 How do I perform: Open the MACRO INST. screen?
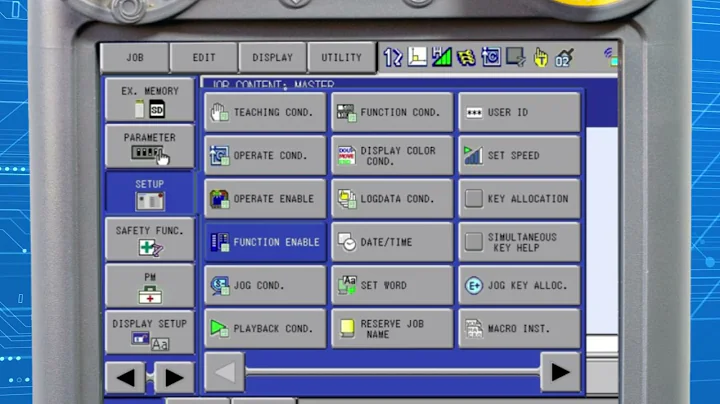pyautogui.click(x=519, y=328)
